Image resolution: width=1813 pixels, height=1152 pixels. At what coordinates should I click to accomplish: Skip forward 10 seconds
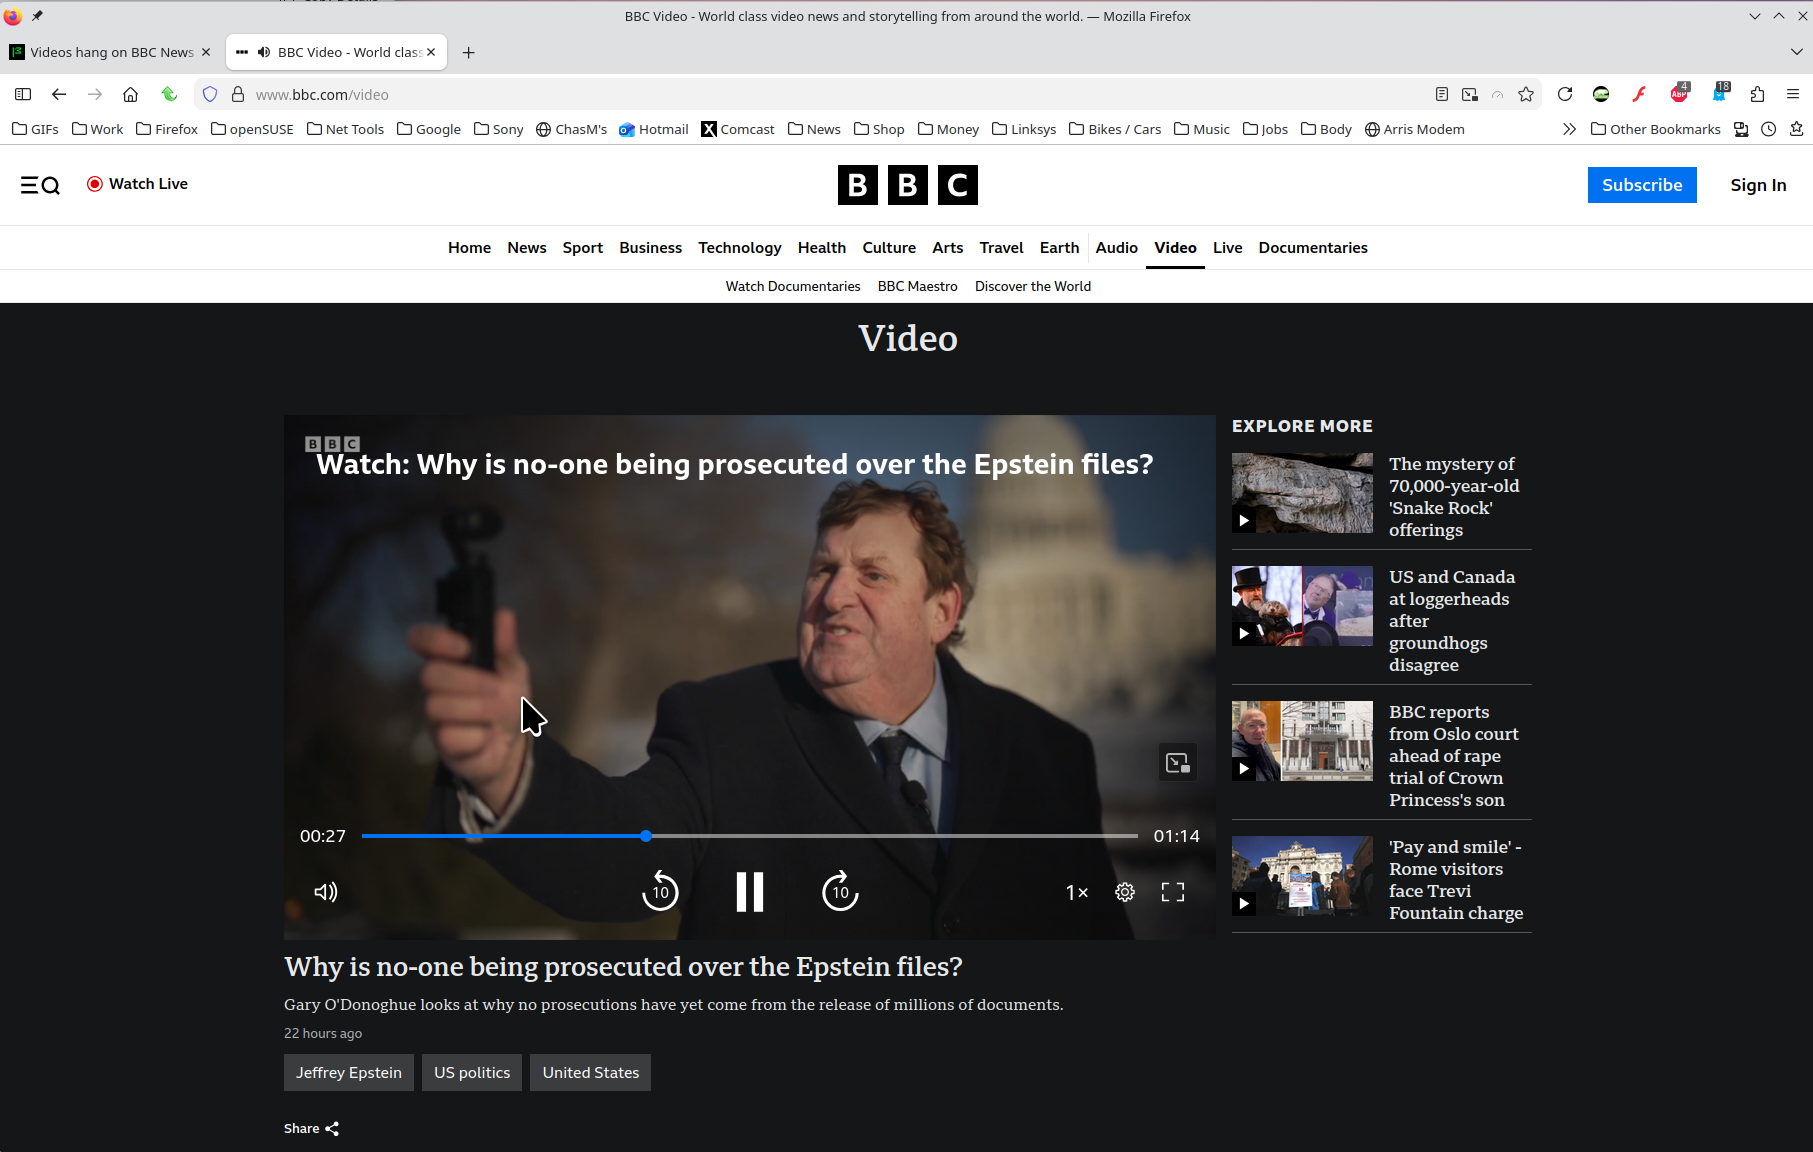[x=840, y=892]
